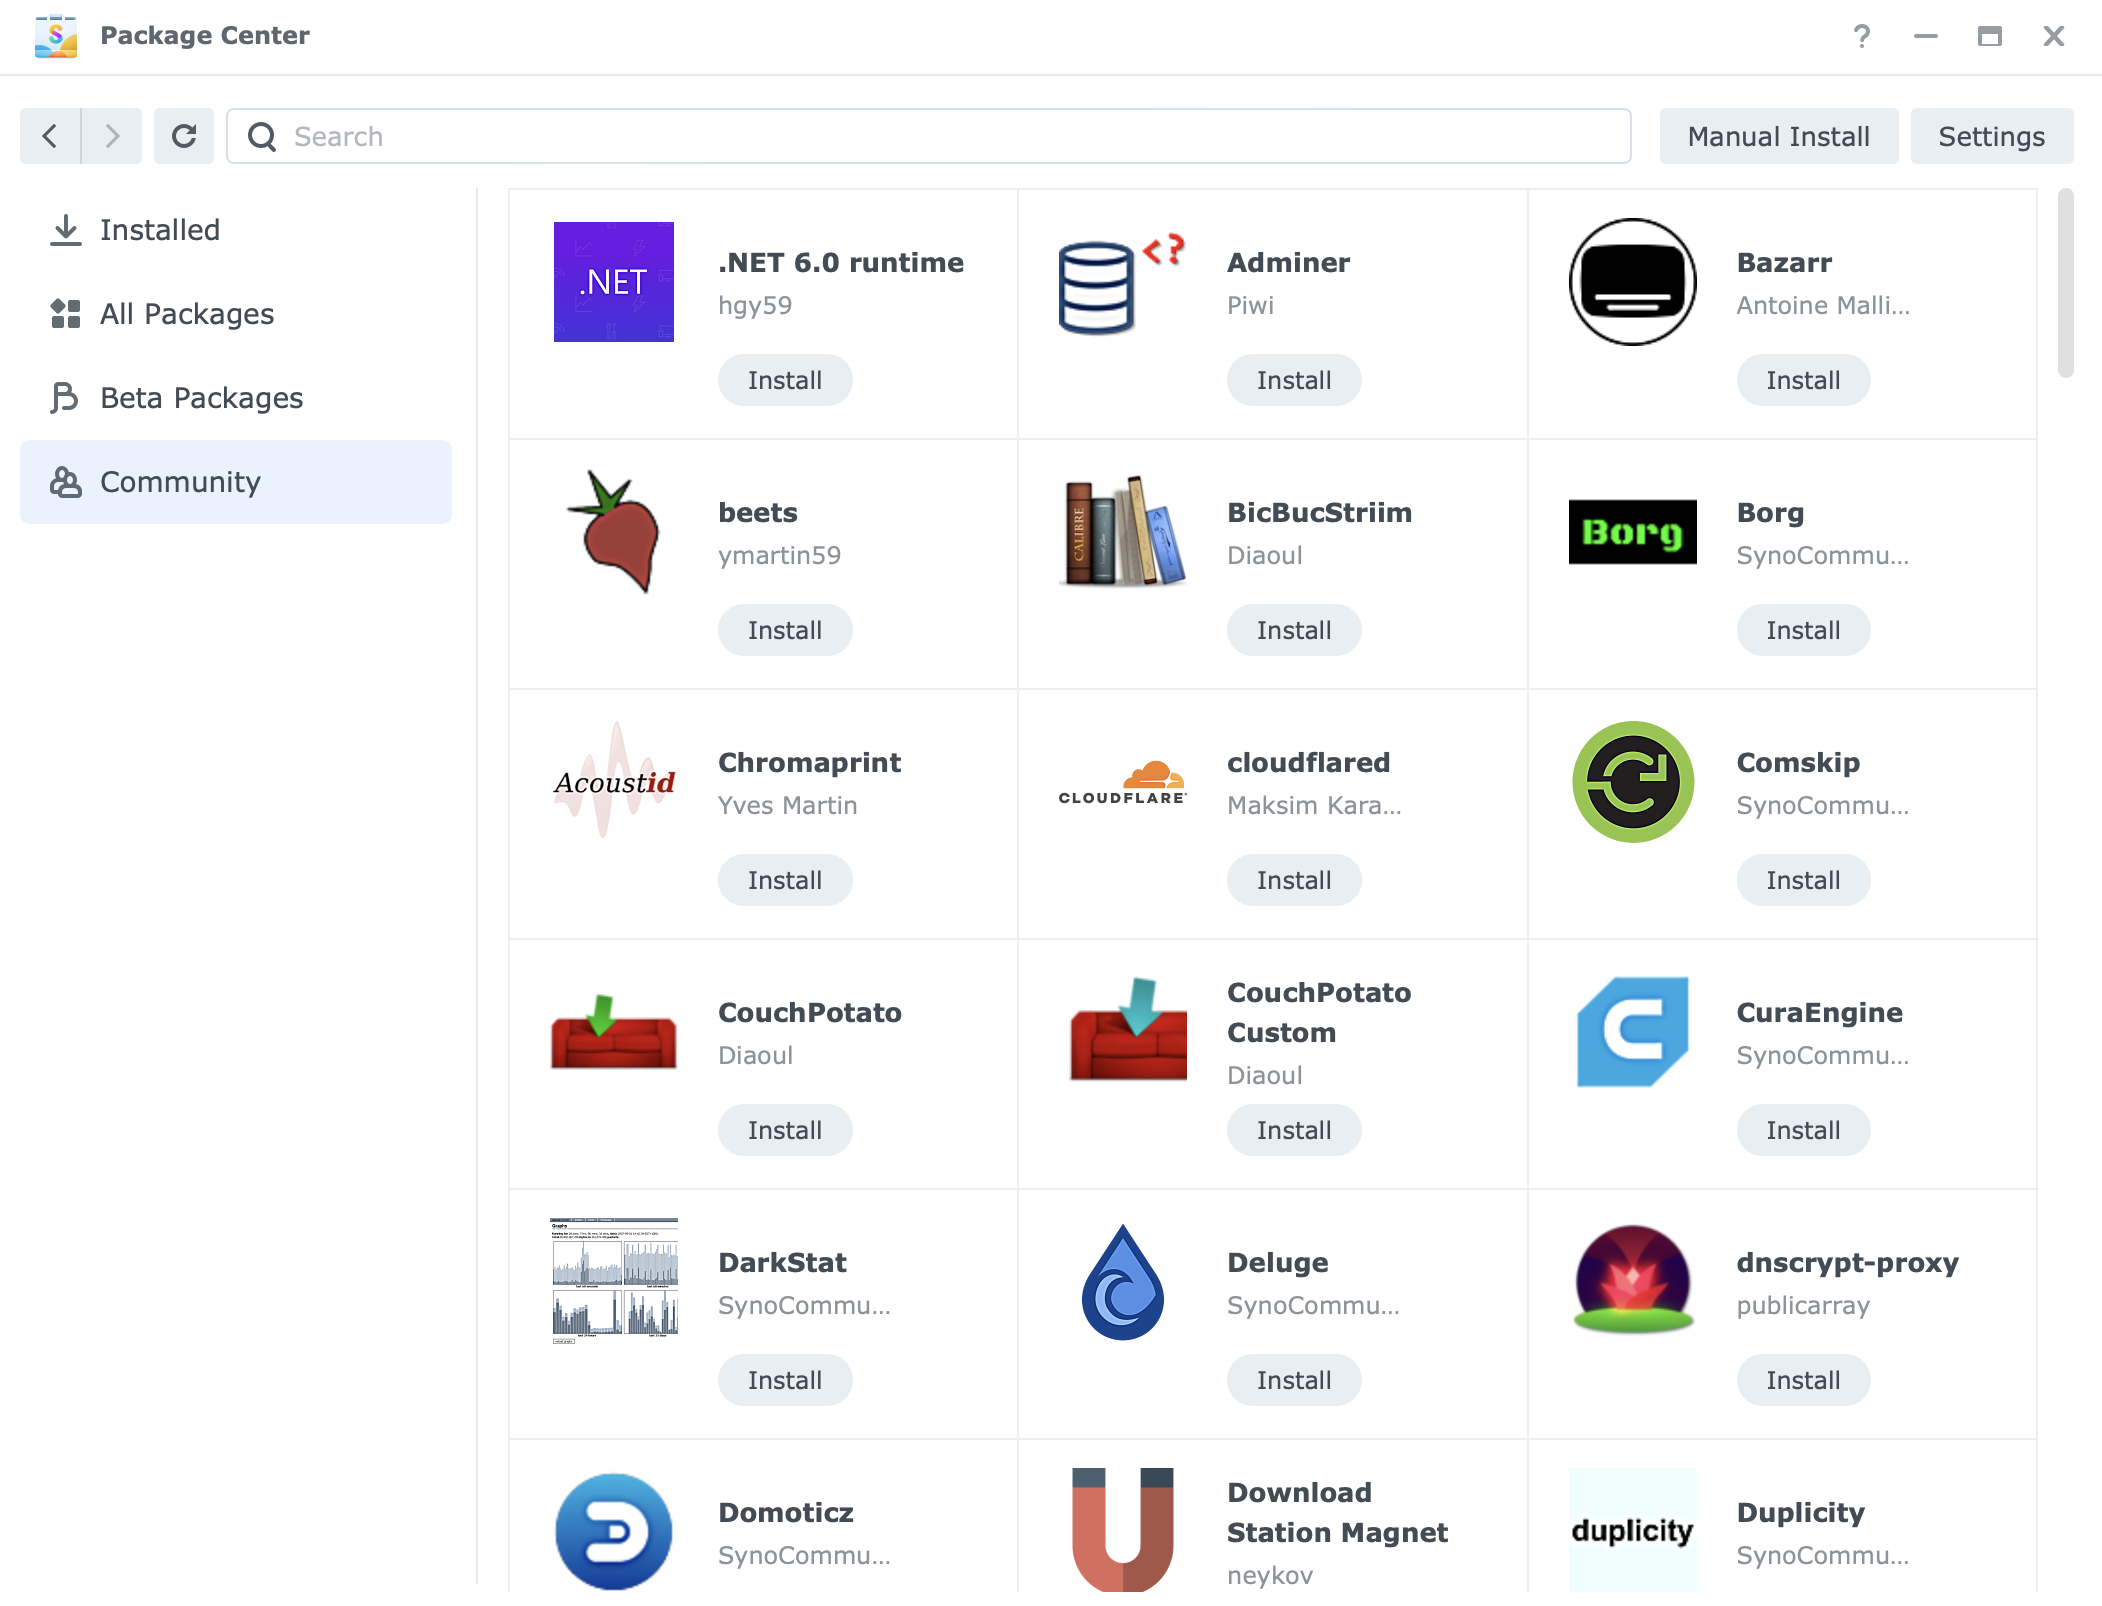Click author name neykov
The height and width of the screenshot is (1606, 2102).
1270,1576
